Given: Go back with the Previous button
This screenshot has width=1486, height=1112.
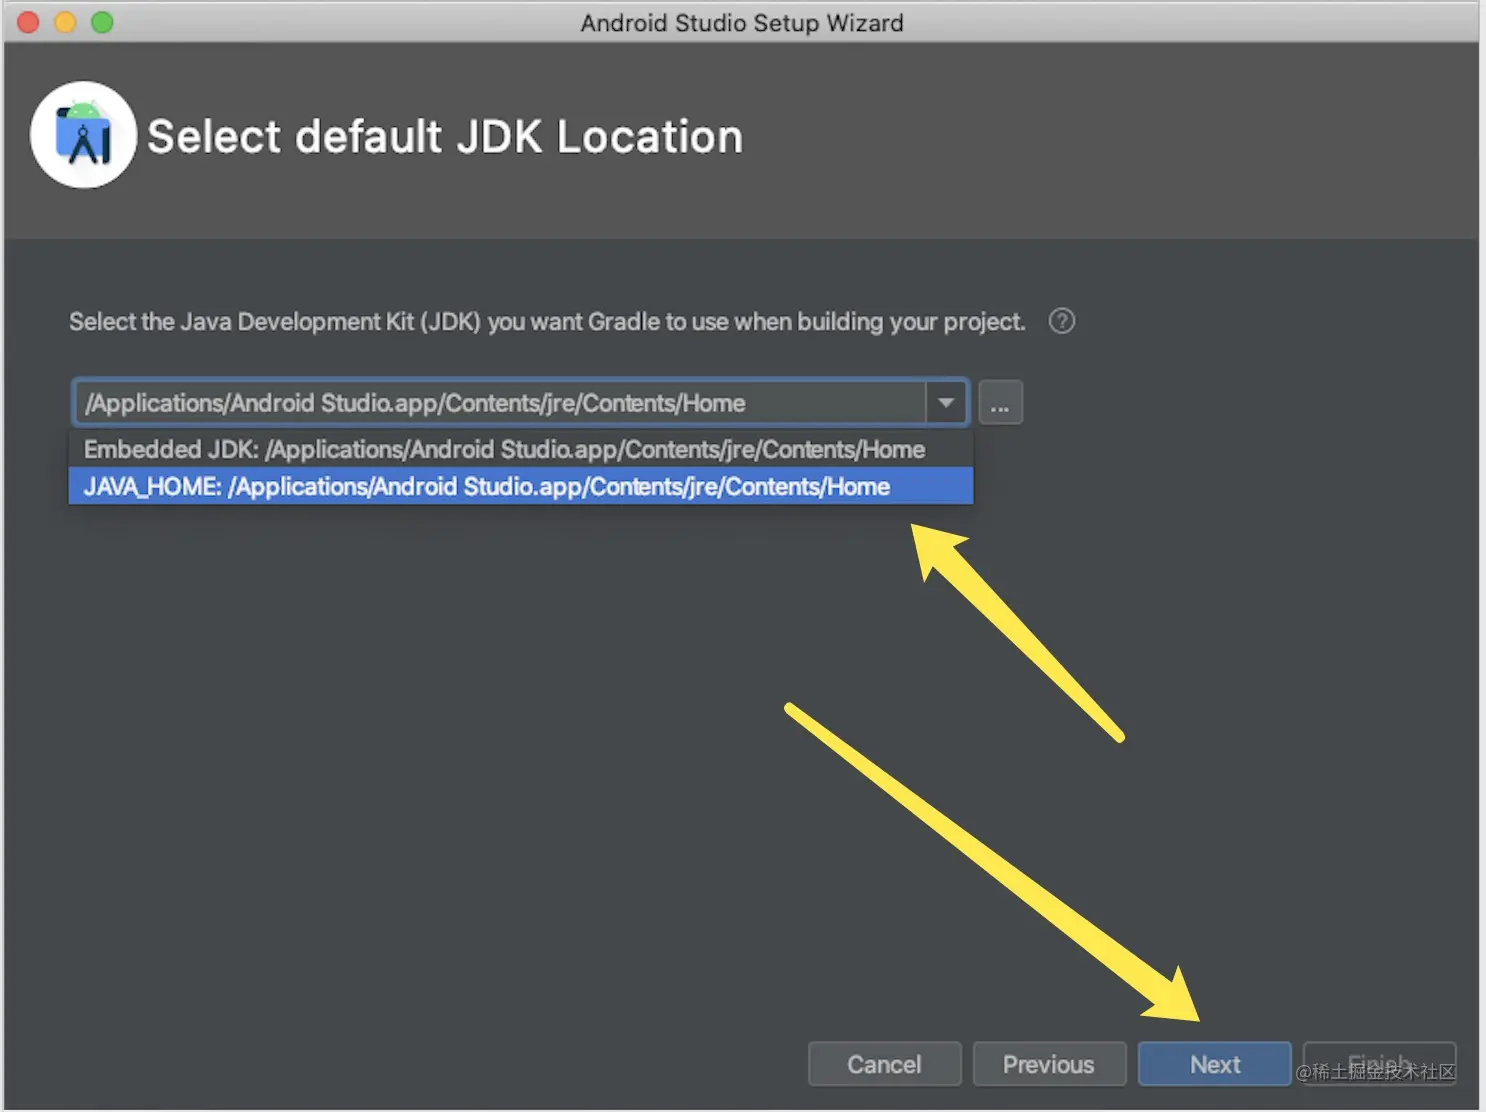Looking at the screenshot, I should [x=1049, y=1064].
